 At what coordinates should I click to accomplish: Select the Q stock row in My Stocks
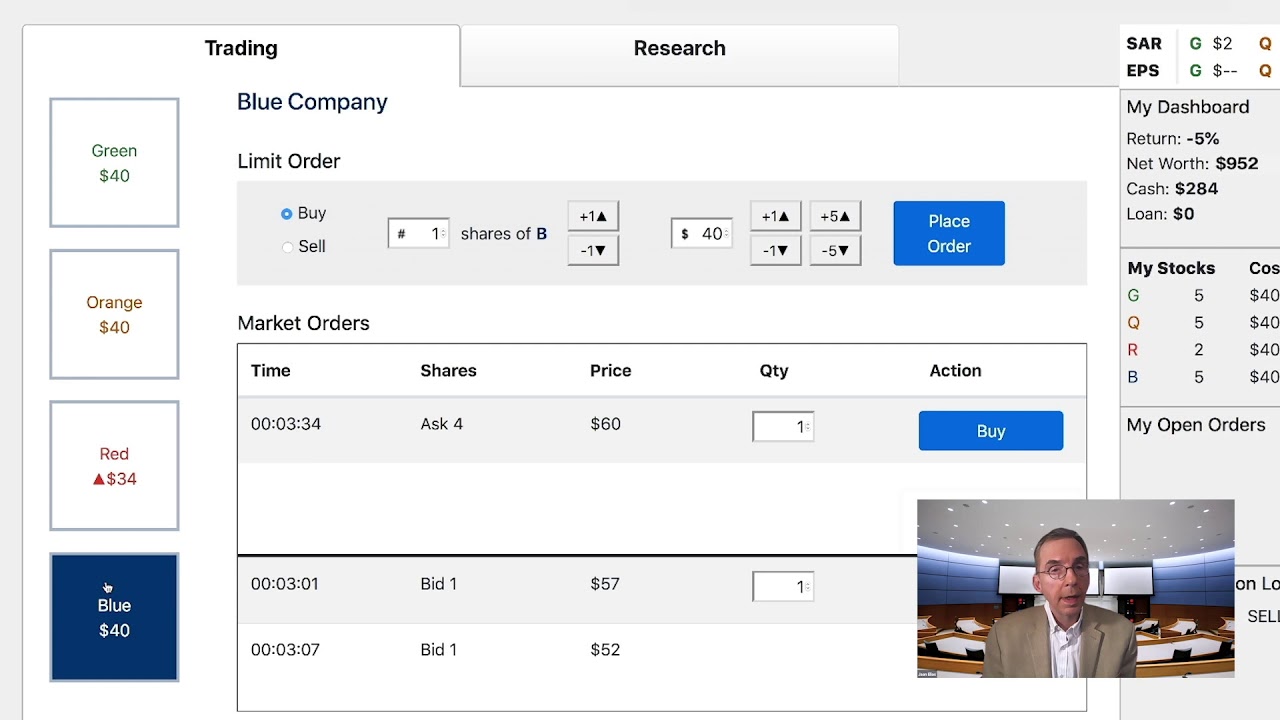tap(1203, 323)
